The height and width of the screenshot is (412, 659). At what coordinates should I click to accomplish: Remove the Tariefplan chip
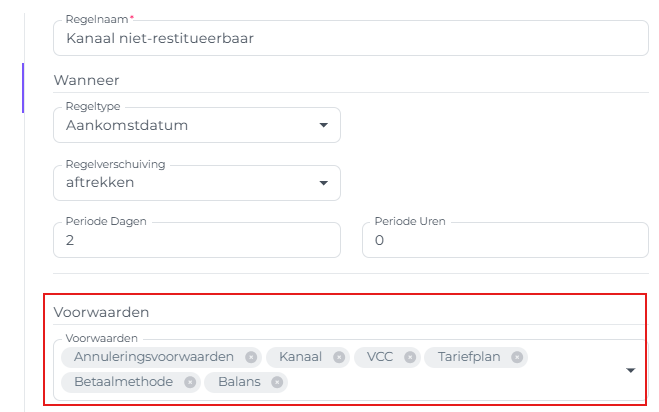click(517, 357)
